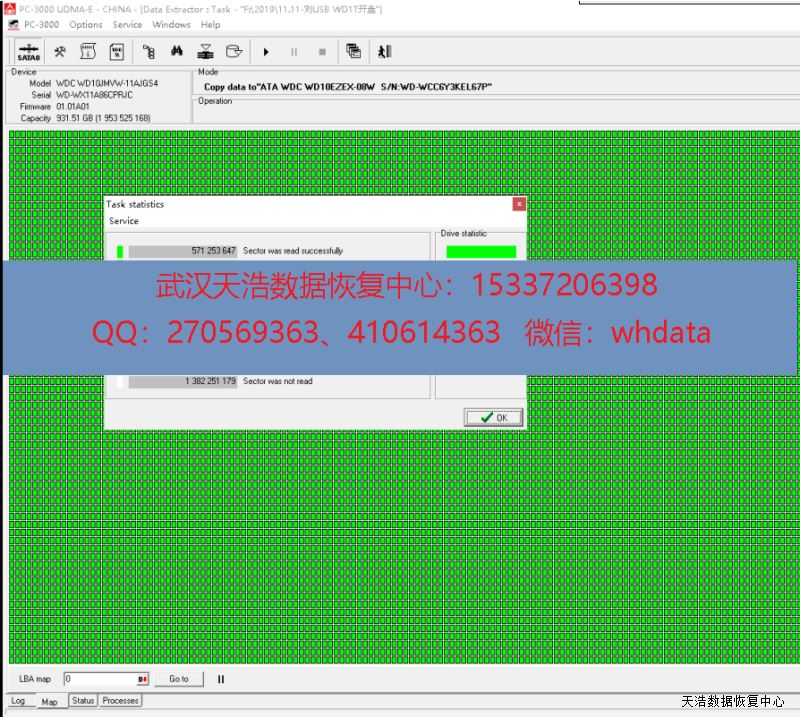This screenshot has height=717, width=800.
Task: Switch to the Status tab
Action: point(83,701)
